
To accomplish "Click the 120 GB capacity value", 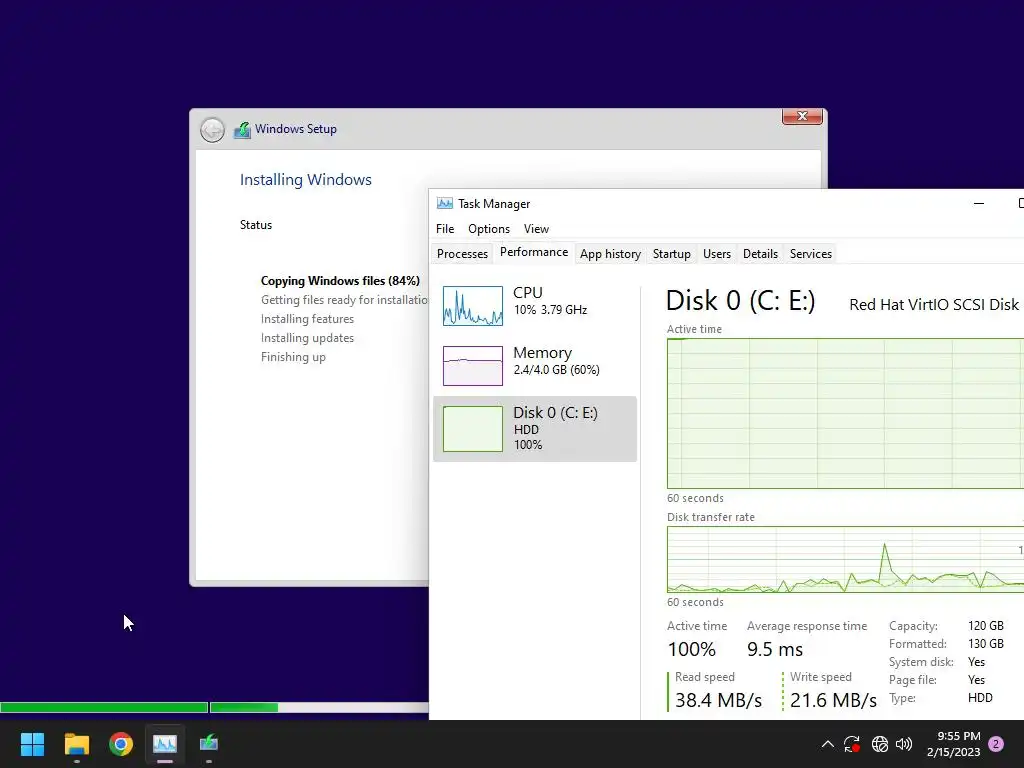I will (985, 626).
